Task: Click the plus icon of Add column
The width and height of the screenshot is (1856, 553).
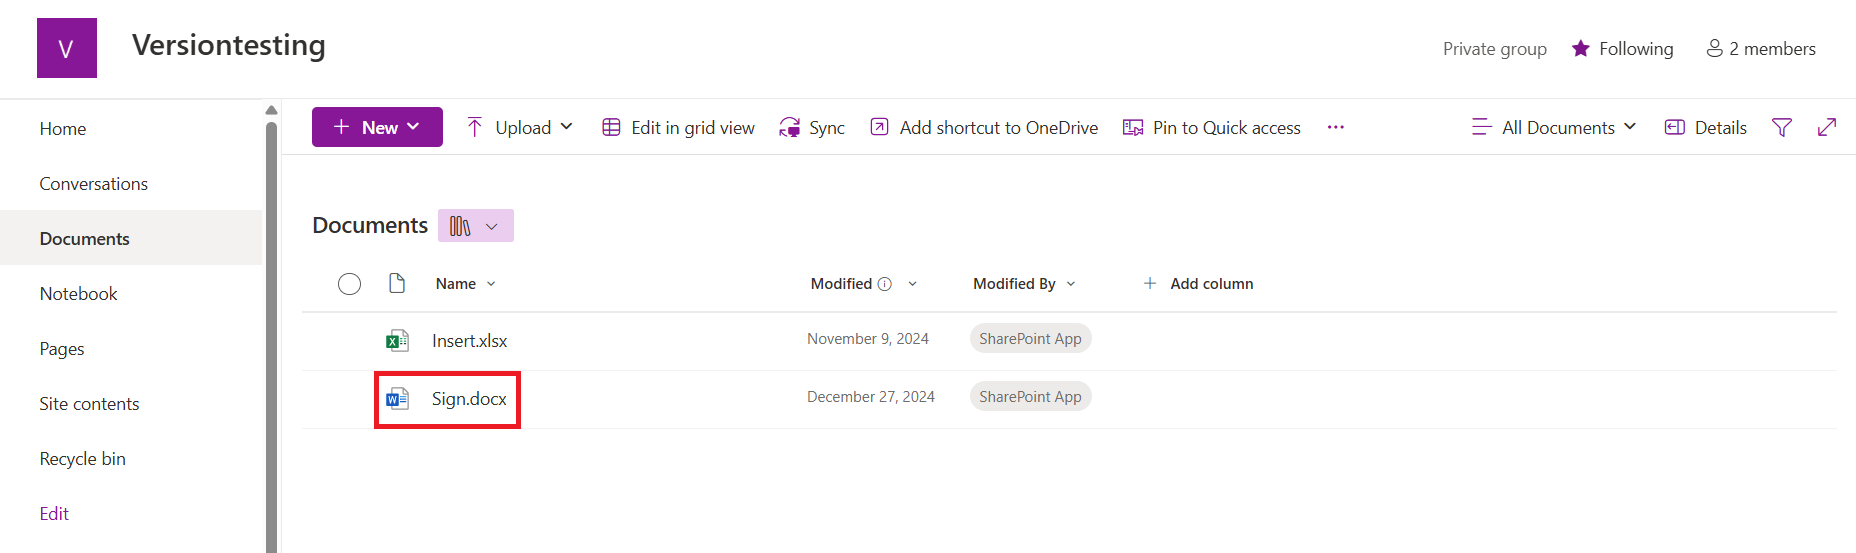Action: [x=1150, y=284]
